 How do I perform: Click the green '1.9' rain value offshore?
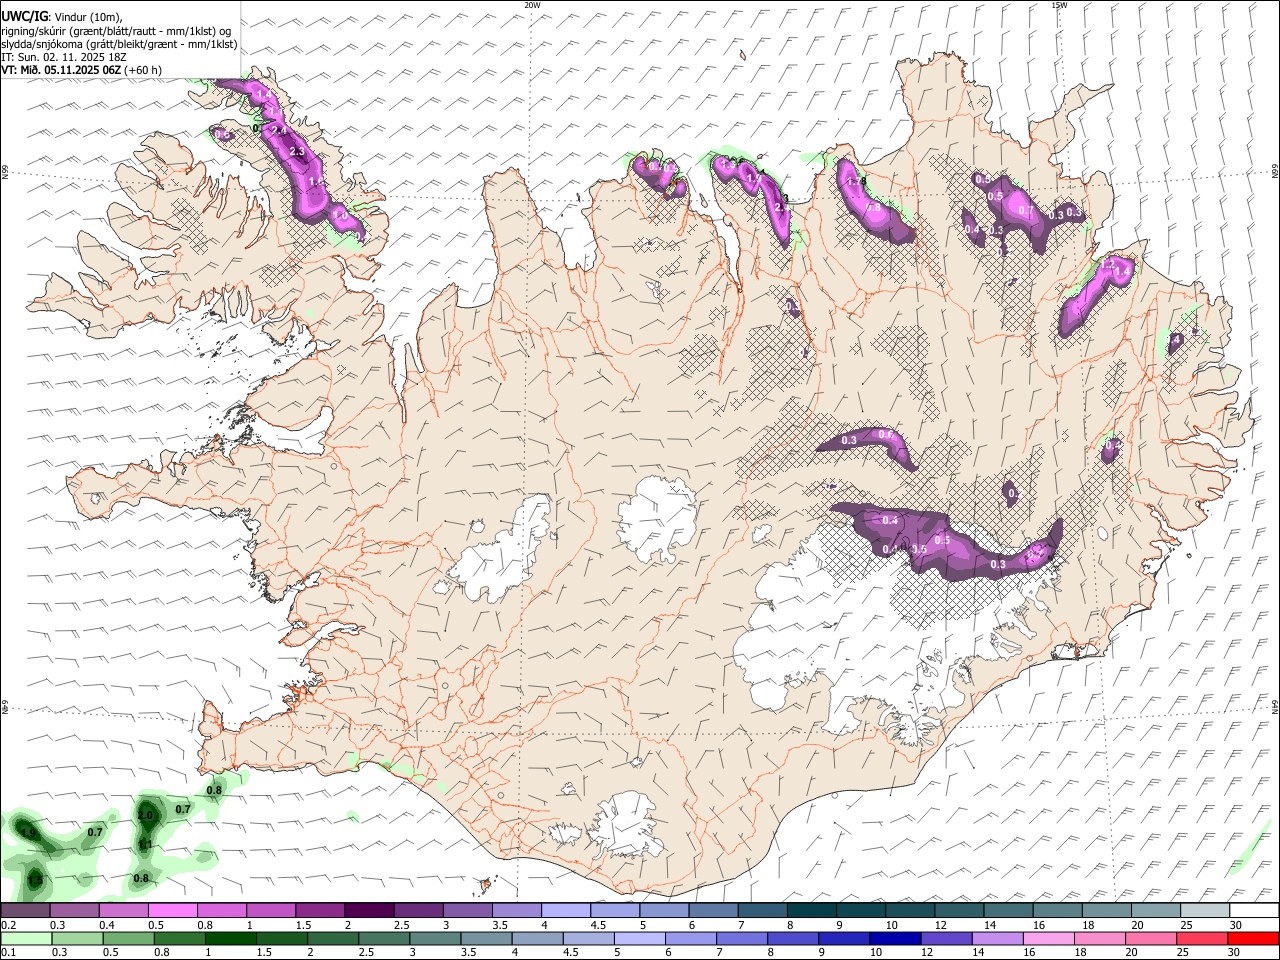[28, 833]
